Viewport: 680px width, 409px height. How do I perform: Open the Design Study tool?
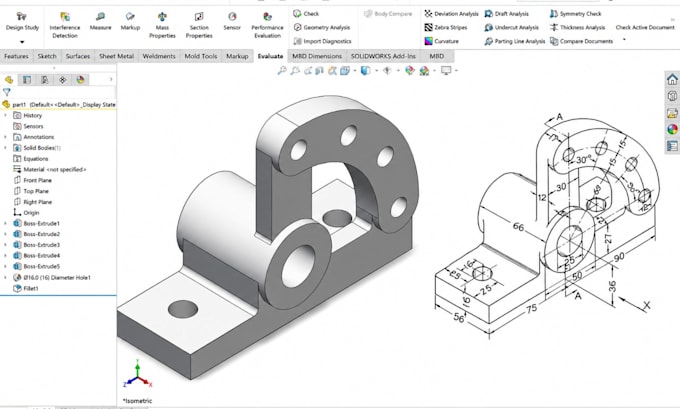click(x=22, y=22)
